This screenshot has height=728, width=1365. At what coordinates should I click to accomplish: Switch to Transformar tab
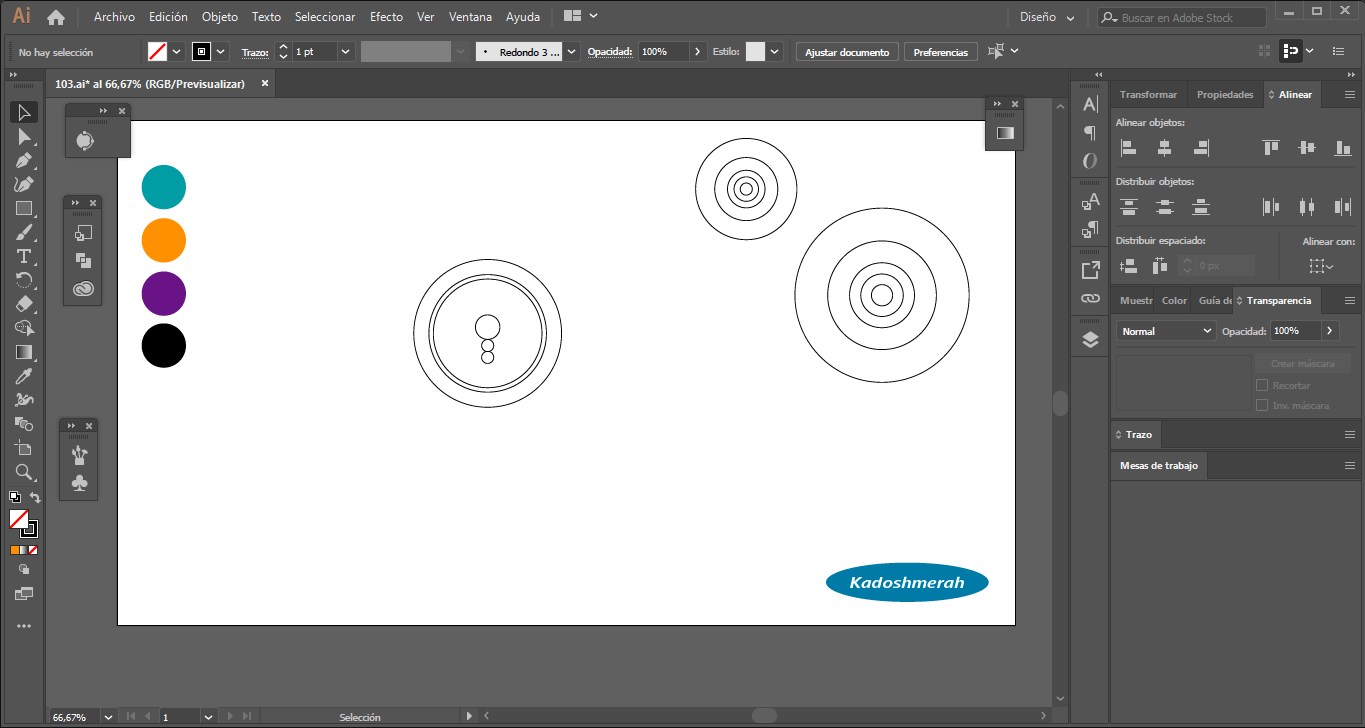tap(1148, 95)
